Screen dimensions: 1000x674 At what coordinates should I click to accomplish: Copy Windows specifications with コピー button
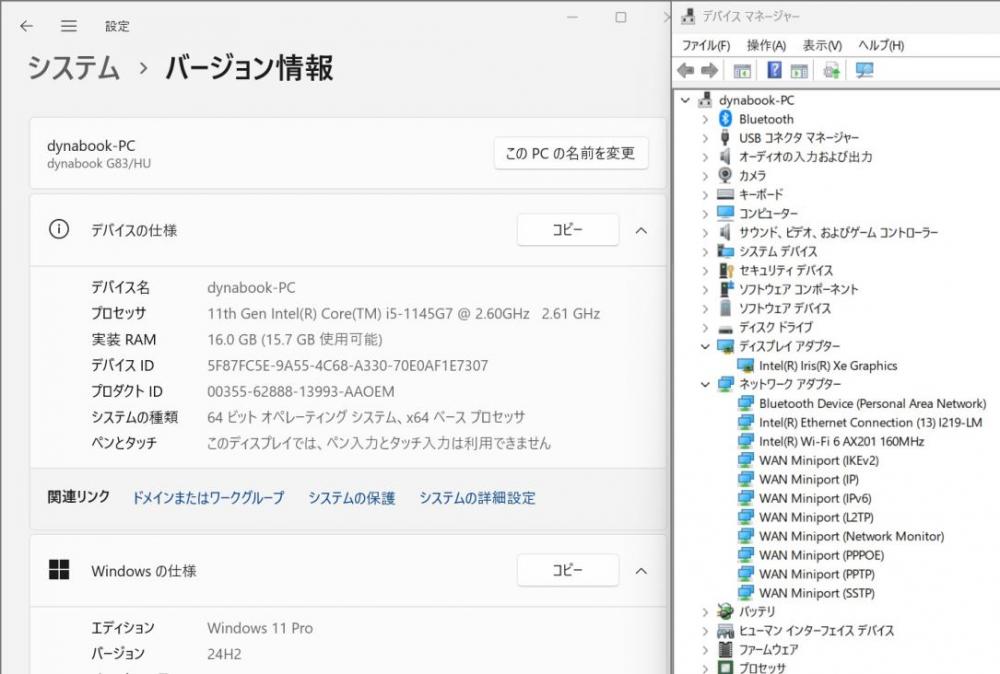pos(568,570)
